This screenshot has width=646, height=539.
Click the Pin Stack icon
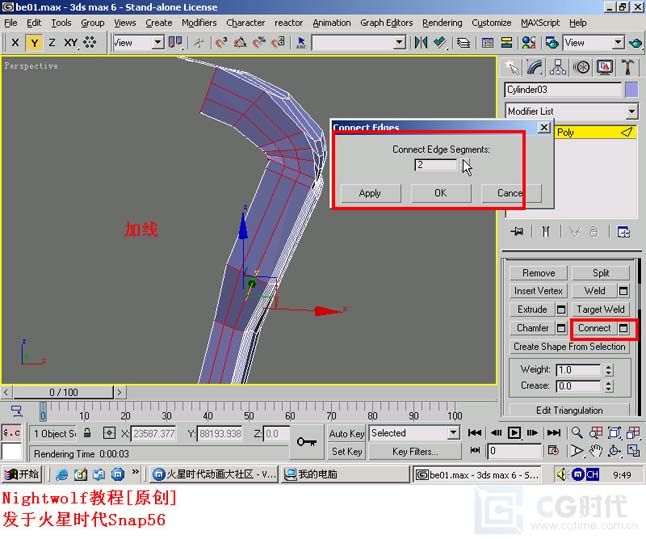517,232
